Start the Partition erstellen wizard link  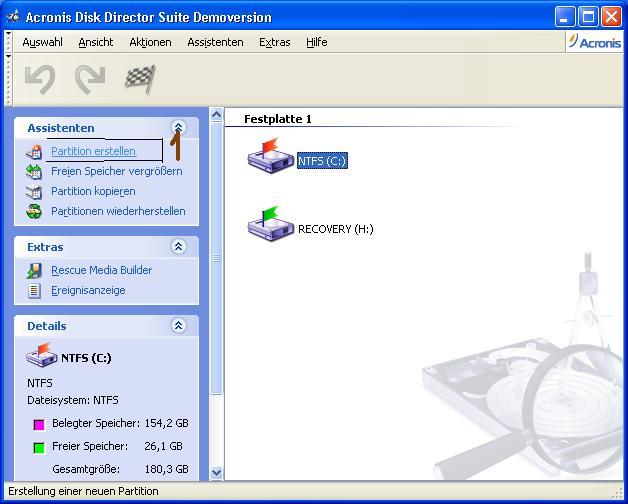[93, 151]
